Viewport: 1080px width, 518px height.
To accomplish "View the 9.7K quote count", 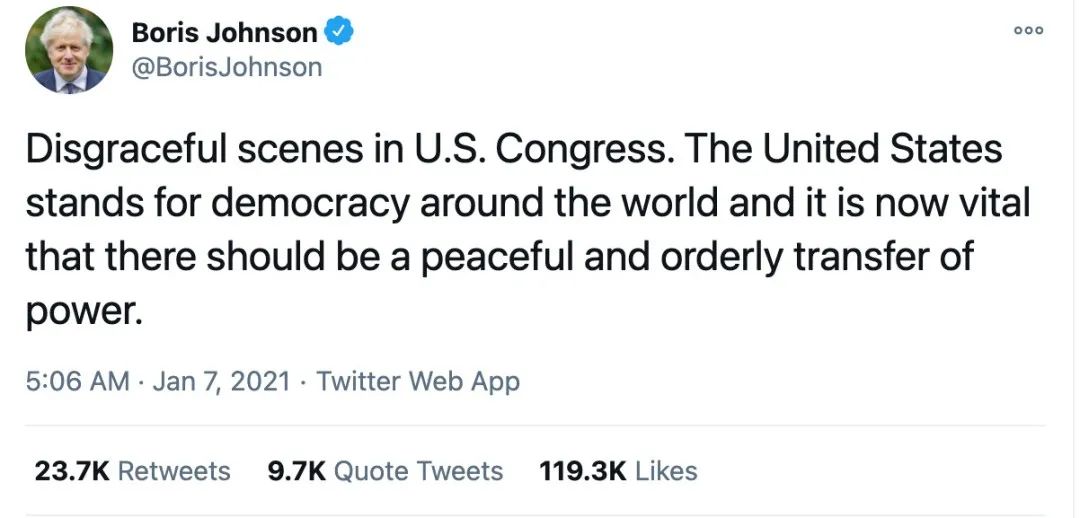I will [x=295, y=471].
